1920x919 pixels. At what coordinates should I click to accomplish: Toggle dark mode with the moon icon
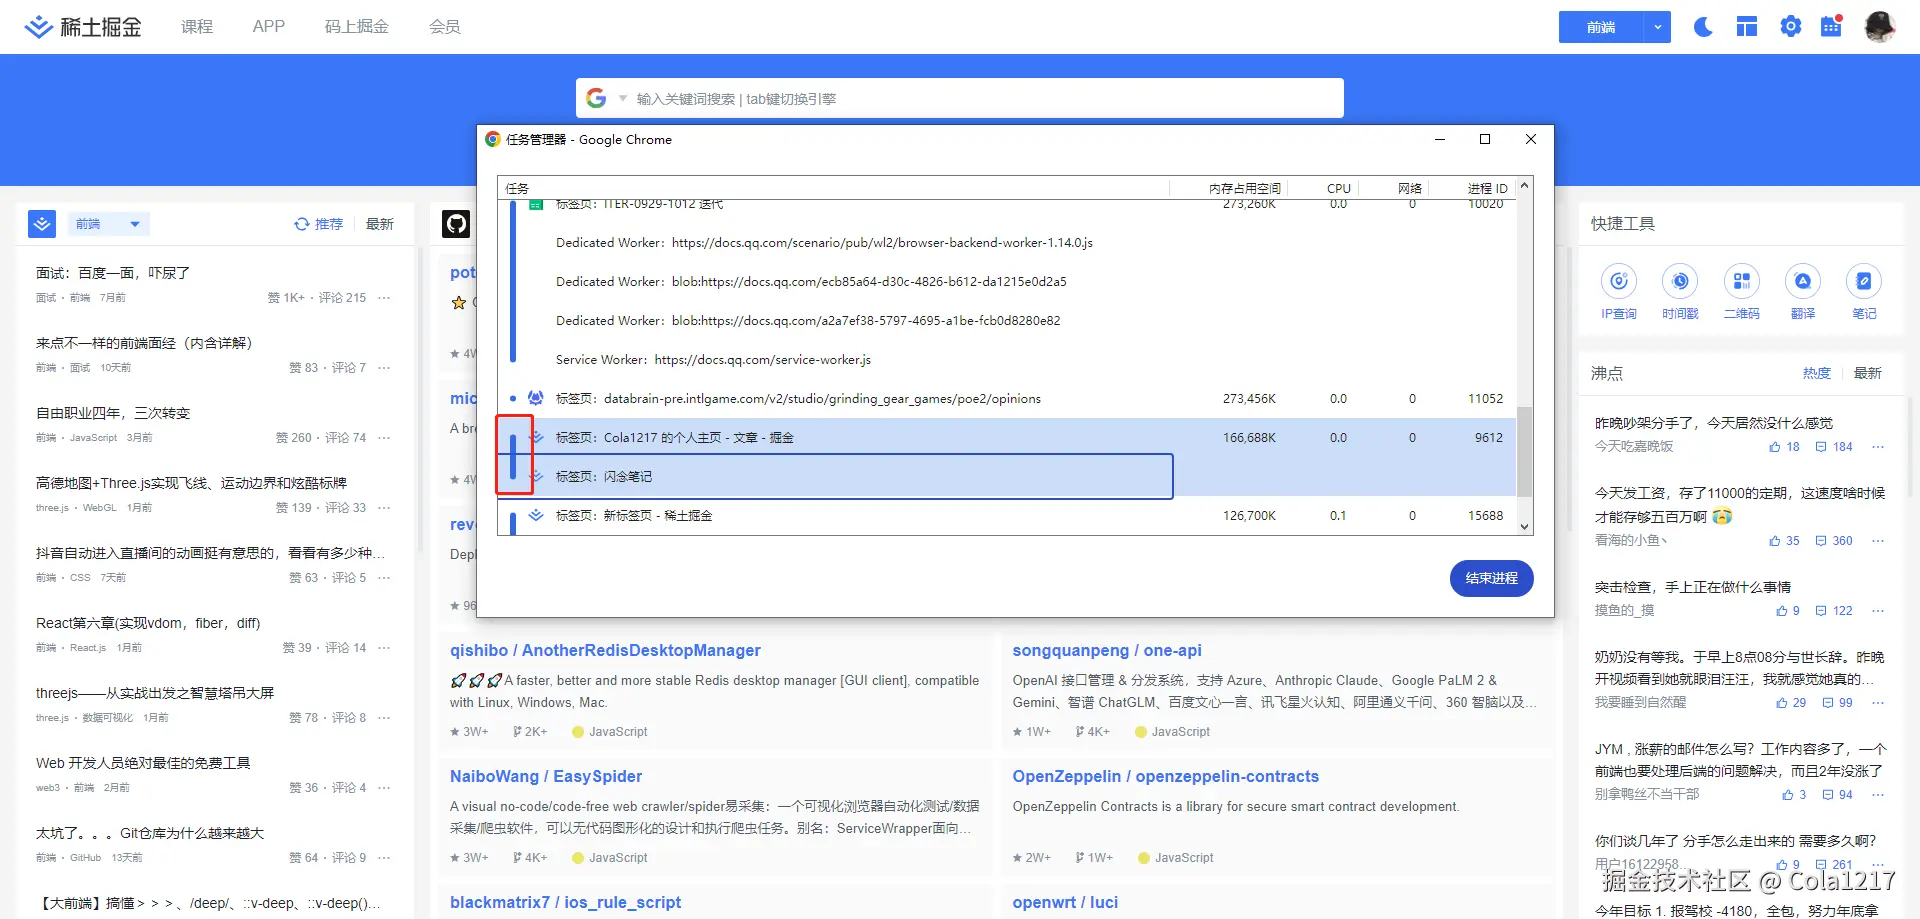point(1702,27)
